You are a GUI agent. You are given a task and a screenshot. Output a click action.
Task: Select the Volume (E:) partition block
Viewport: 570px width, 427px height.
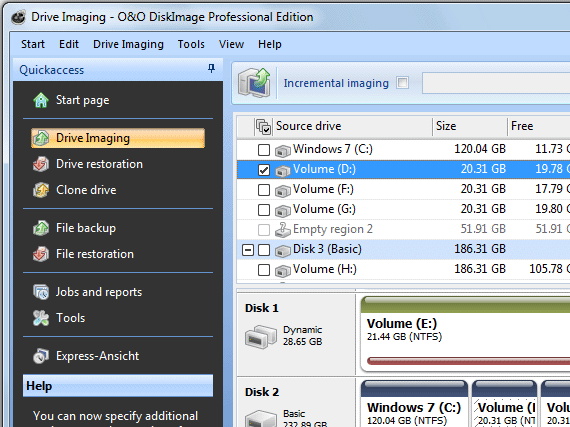pos(465,334)
